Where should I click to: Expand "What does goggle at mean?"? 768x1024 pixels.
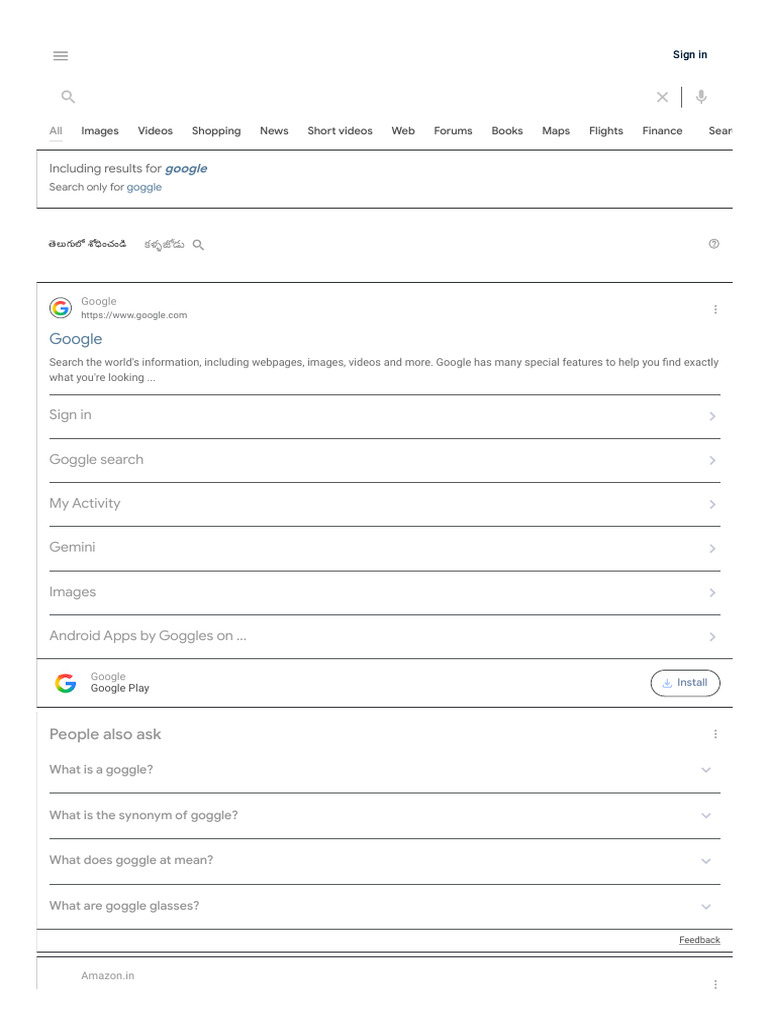385,861
